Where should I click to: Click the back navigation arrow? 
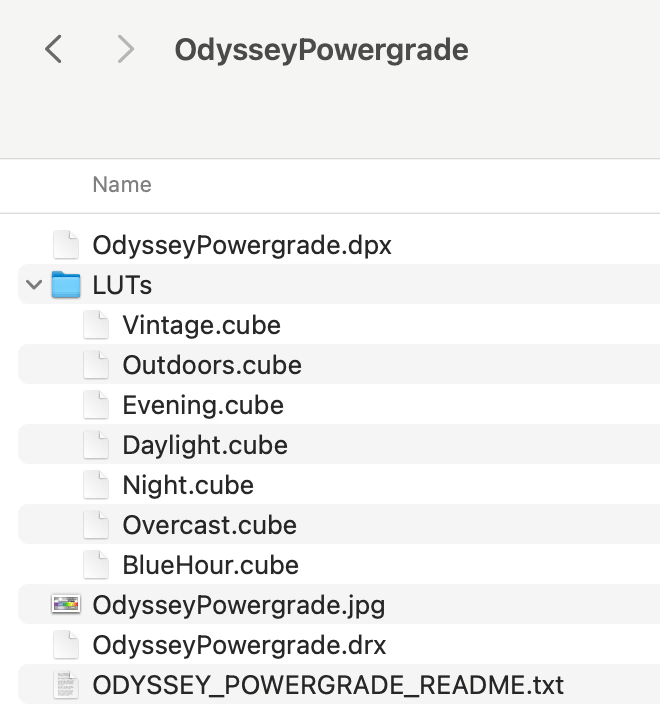point(54,49)
